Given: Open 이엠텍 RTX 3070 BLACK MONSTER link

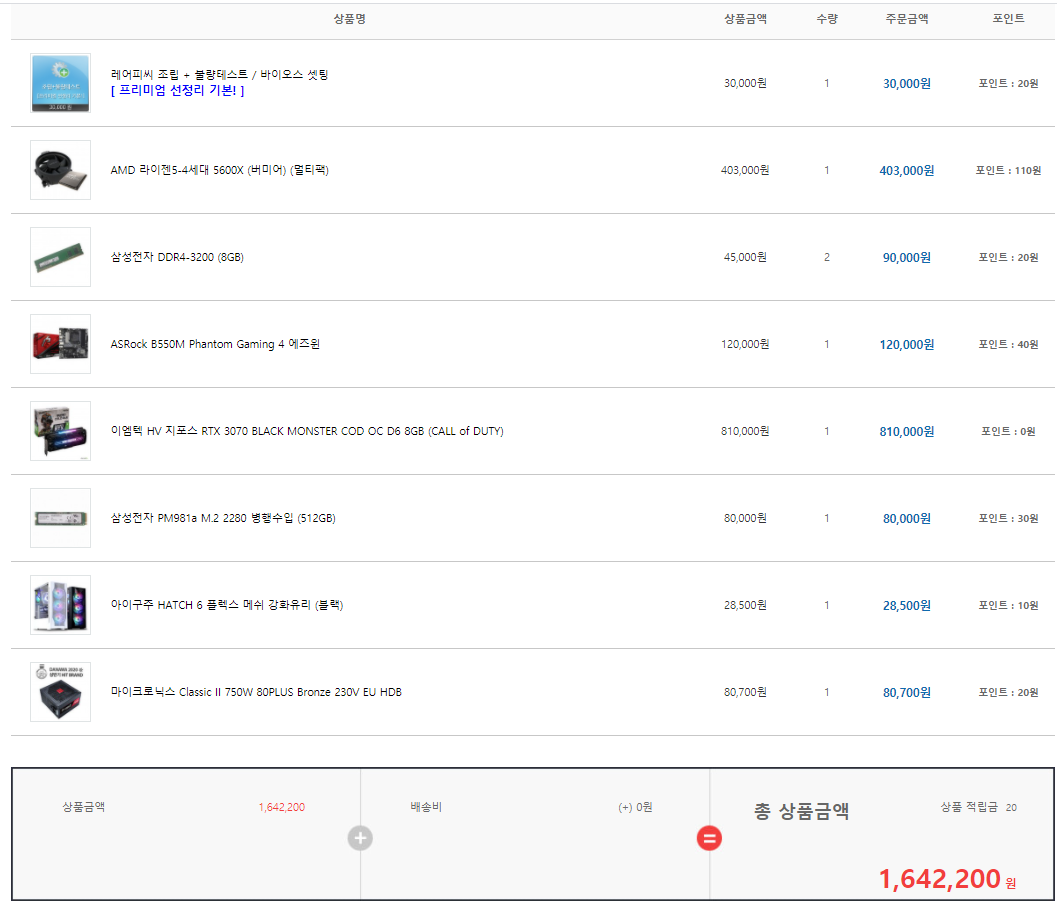Looking at the screenshot, I should click(x=307, y=431).
